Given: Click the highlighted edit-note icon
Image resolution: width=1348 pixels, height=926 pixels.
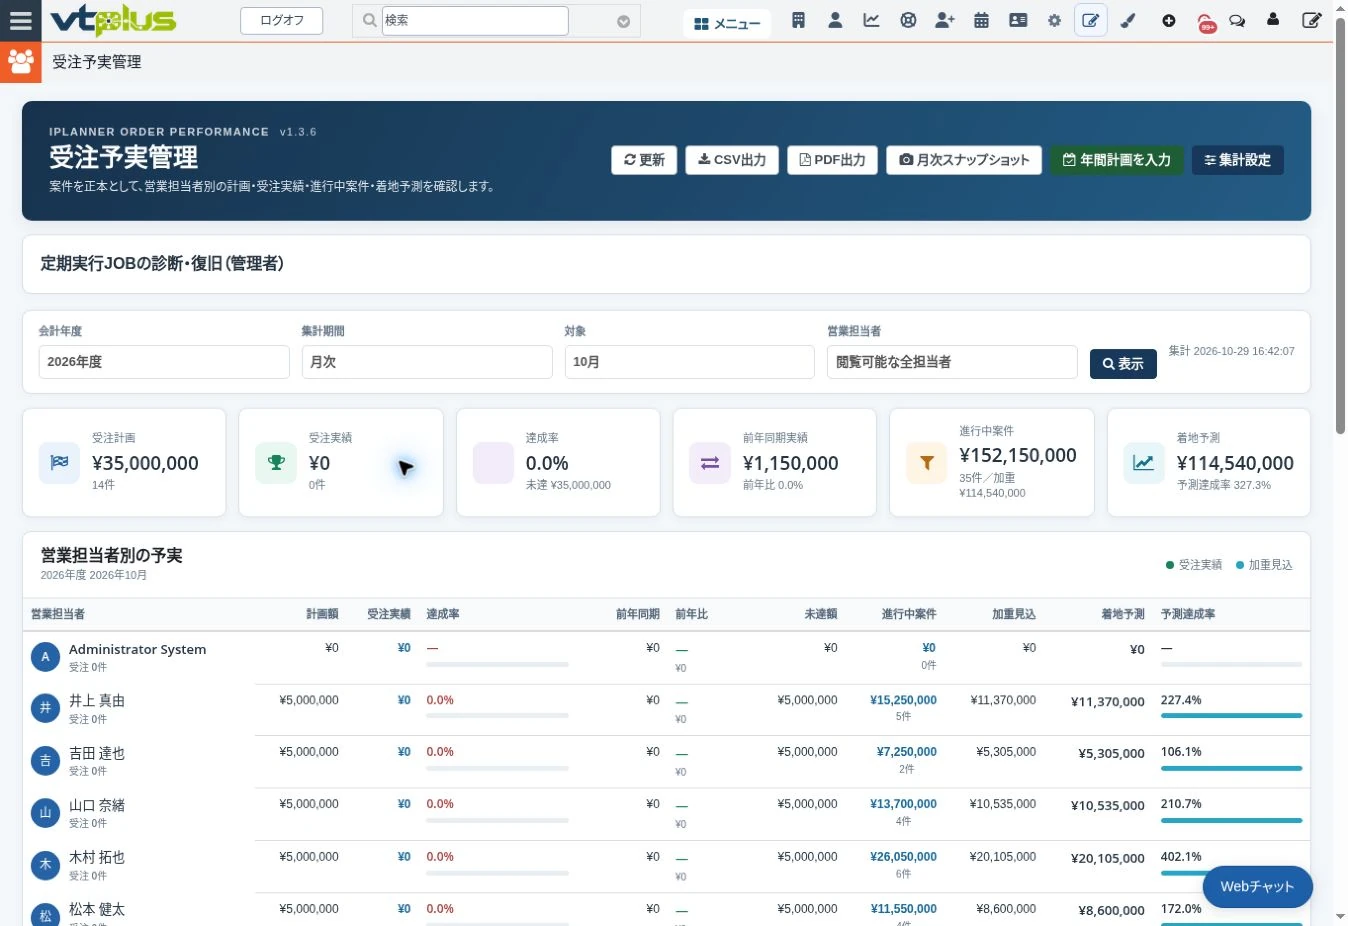Looking at the screenshot, I should tap(1091, 20).
